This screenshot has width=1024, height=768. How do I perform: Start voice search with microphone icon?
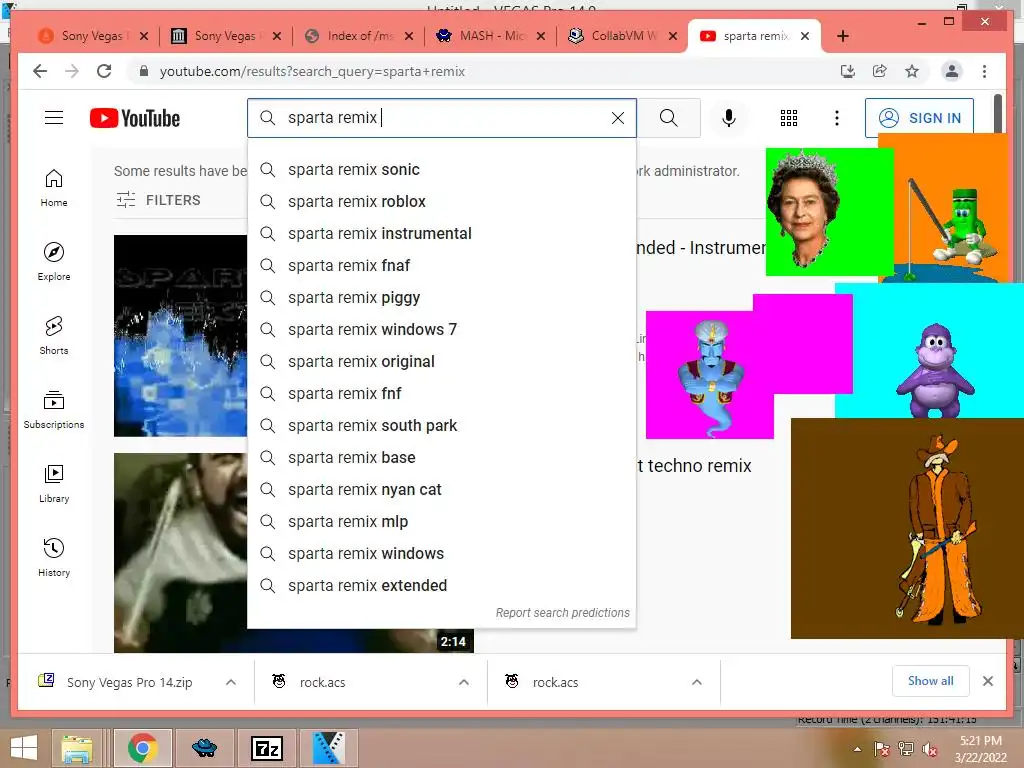(729, 118)
